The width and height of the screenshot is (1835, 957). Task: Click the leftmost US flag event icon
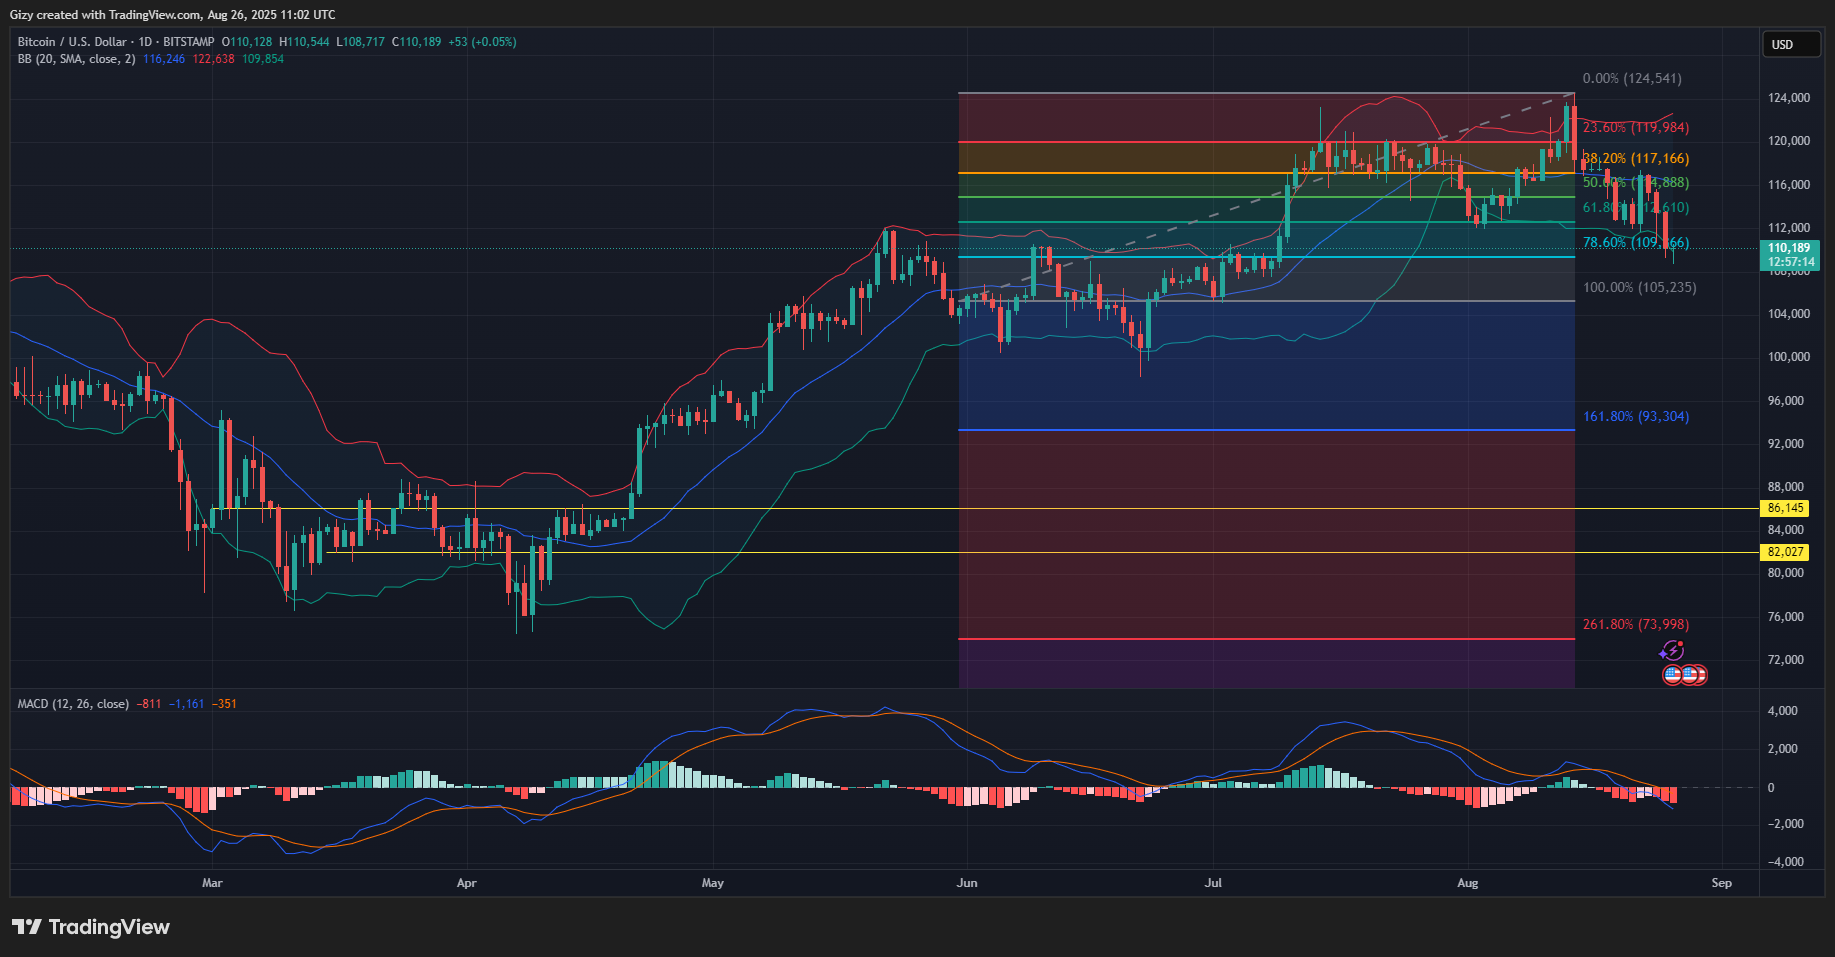click(x=1673, y=675)
